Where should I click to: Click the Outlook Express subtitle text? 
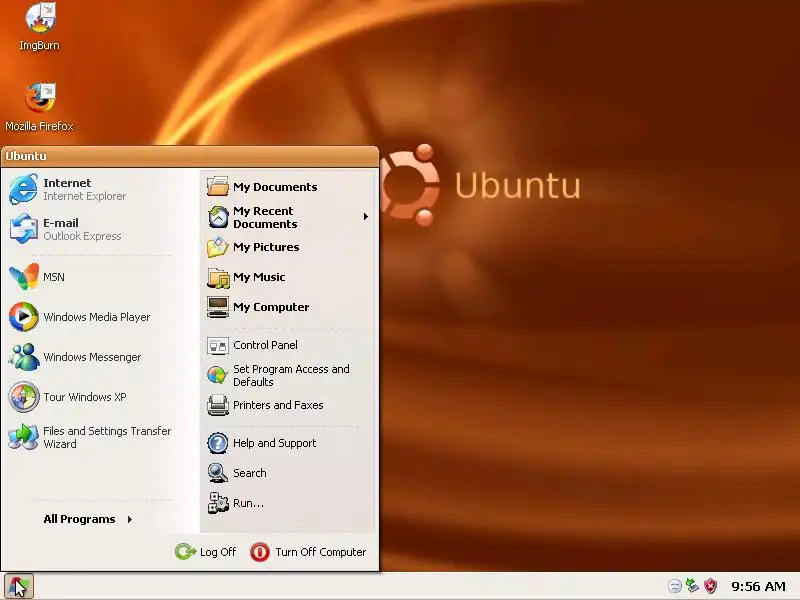pos(82,236)
